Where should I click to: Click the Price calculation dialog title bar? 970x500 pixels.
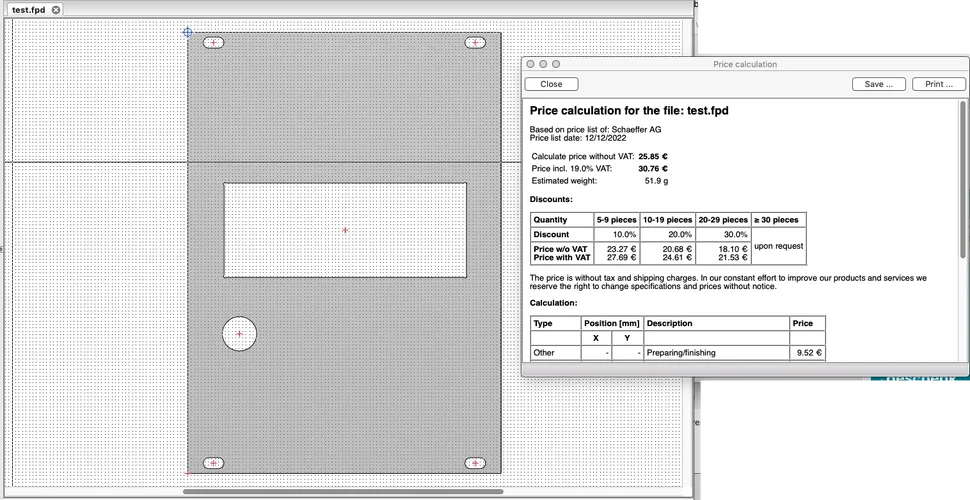click(x=744, y=64)
